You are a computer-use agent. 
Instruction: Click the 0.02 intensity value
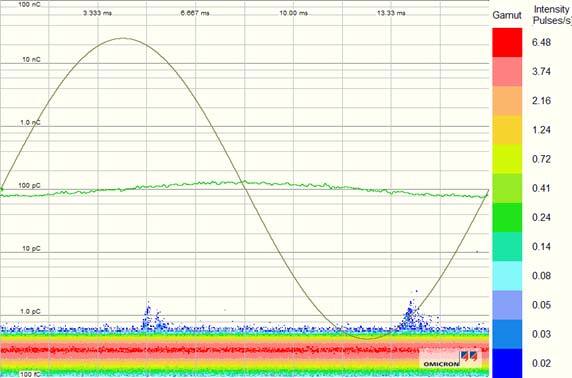[x=541, y=363]
